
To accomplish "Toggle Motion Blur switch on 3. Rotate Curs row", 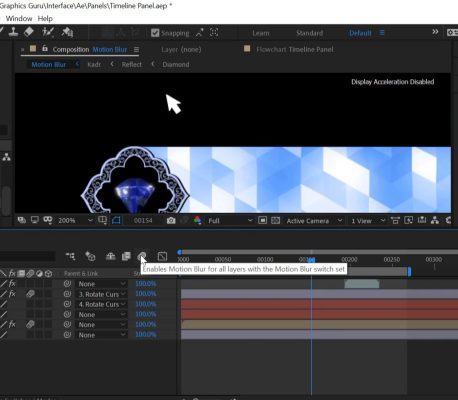I will coord(30,294).
